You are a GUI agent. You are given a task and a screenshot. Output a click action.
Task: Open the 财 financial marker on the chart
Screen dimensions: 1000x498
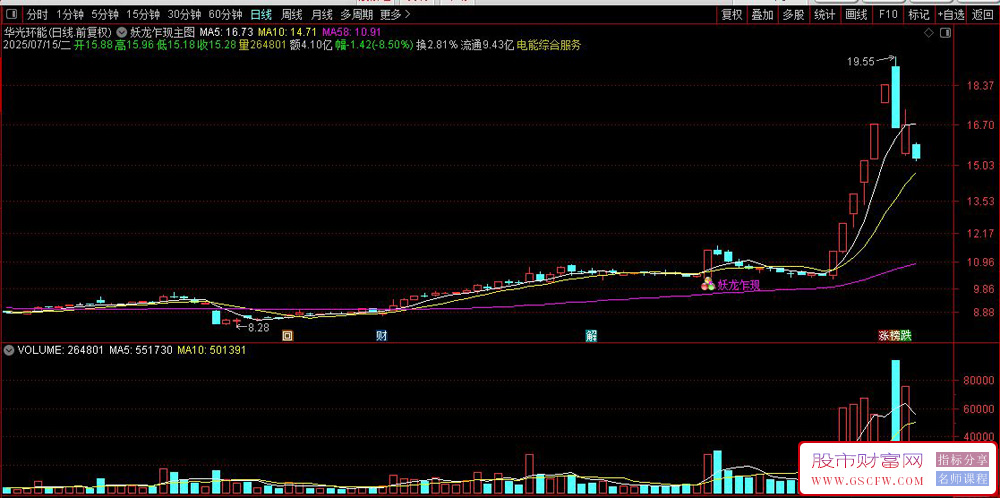click(381, 336)
